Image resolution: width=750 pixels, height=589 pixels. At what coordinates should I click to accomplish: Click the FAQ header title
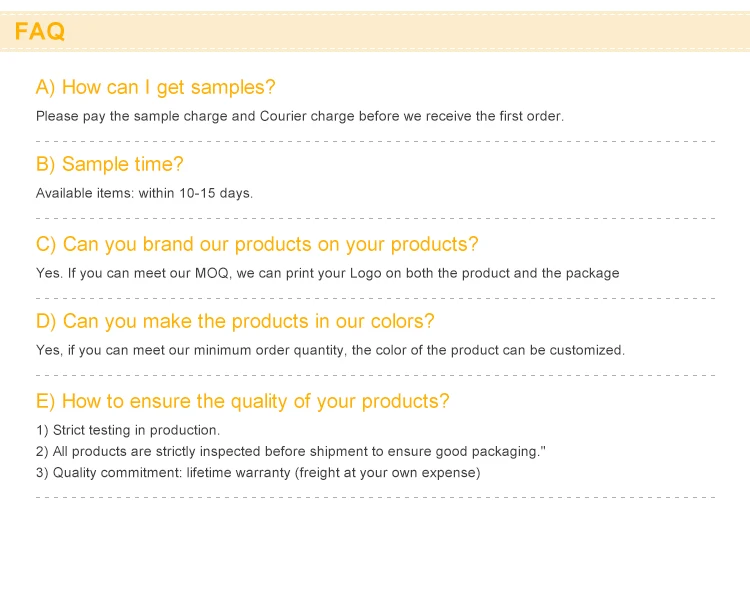pyautogui.click(x=40, y=32)
